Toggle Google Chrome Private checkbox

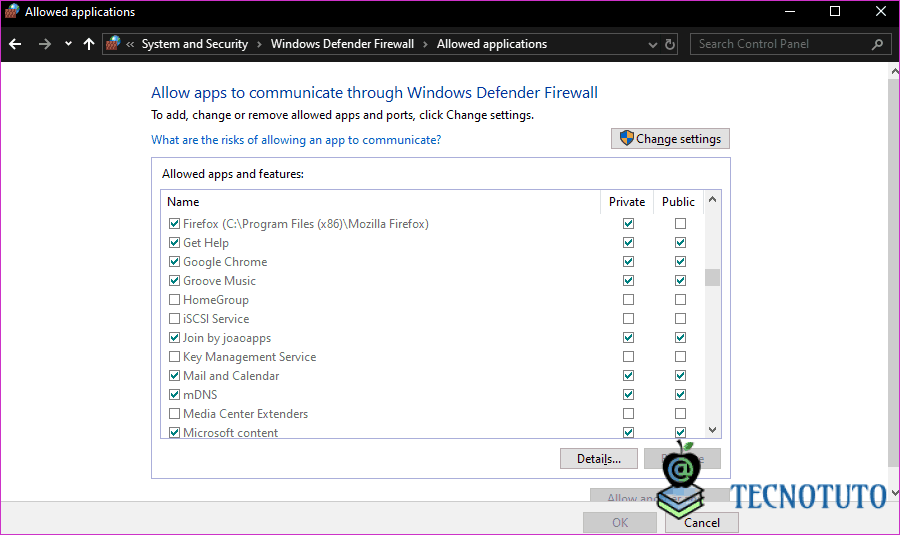[629, 262]
